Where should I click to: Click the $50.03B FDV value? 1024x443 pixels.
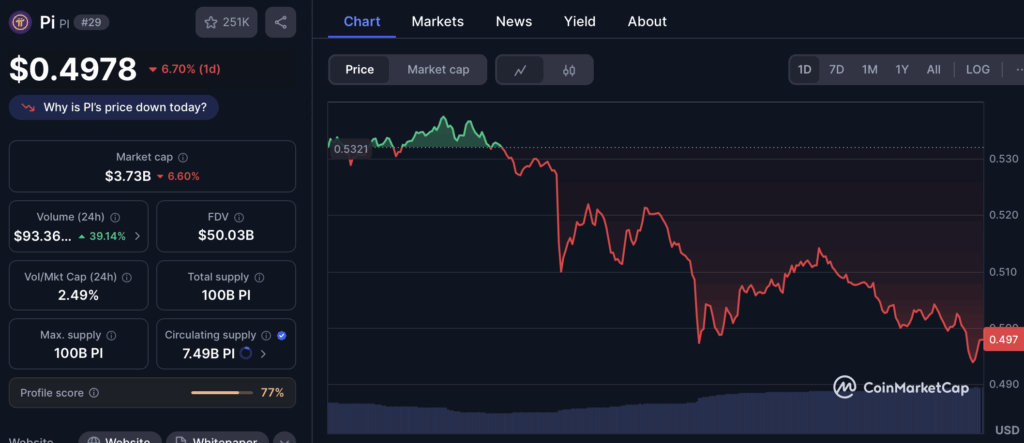[226, 235]
